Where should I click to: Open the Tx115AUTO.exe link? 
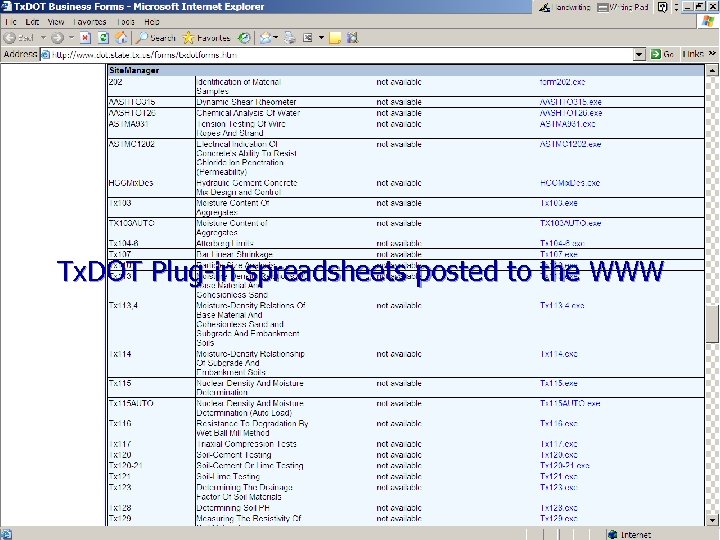pyautogui.click(x=570, y=404)
